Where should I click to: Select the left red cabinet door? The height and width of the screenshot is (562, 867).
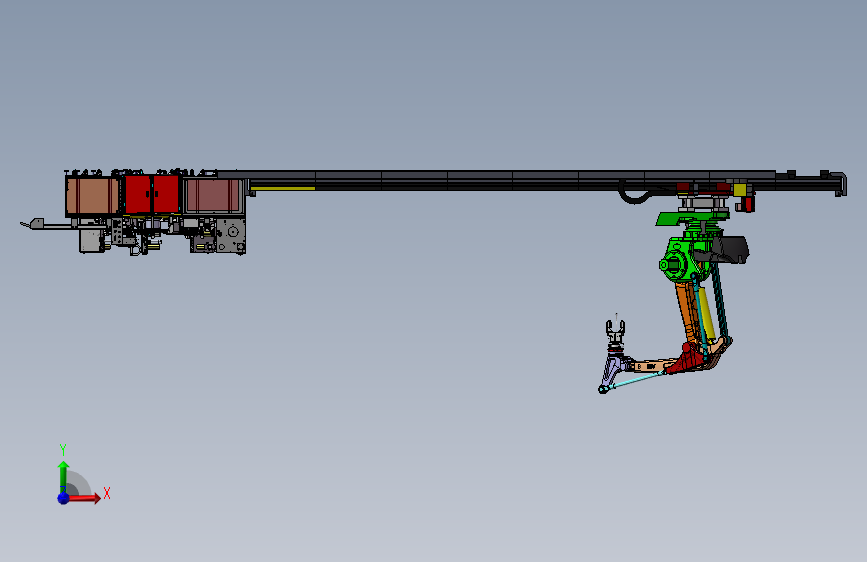pyautogui.click(x=138, y=194)
